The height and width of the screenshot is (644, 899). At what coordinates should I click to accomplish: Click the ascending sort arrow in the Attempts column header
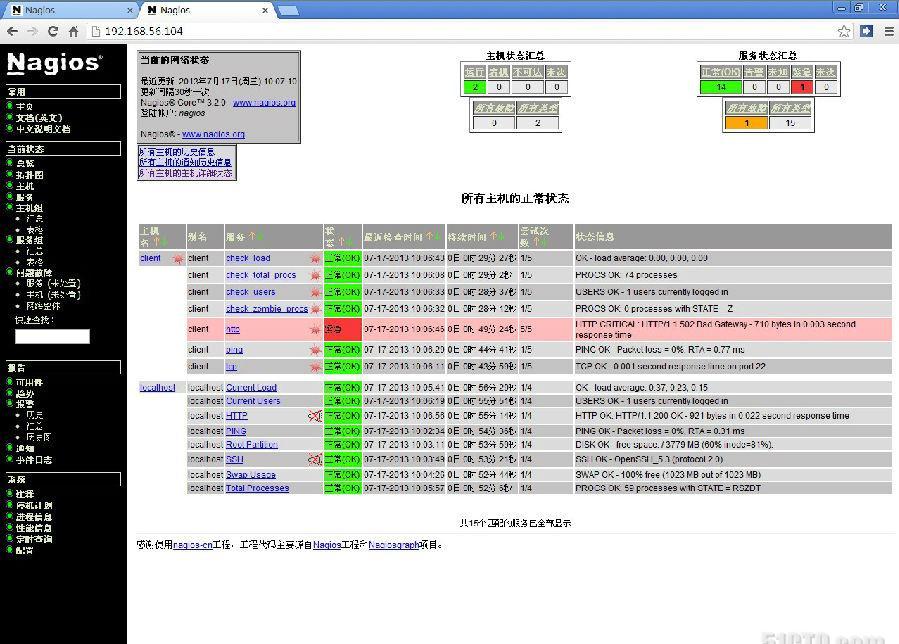pos(537,243)
